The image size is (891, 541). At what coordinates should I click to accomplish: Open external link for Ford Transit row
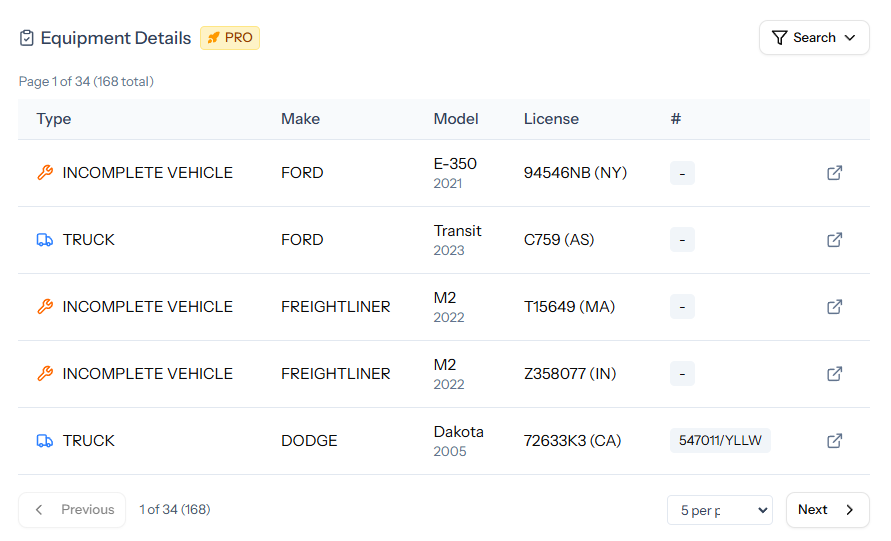pyautogui.click(x=834, y=240)
